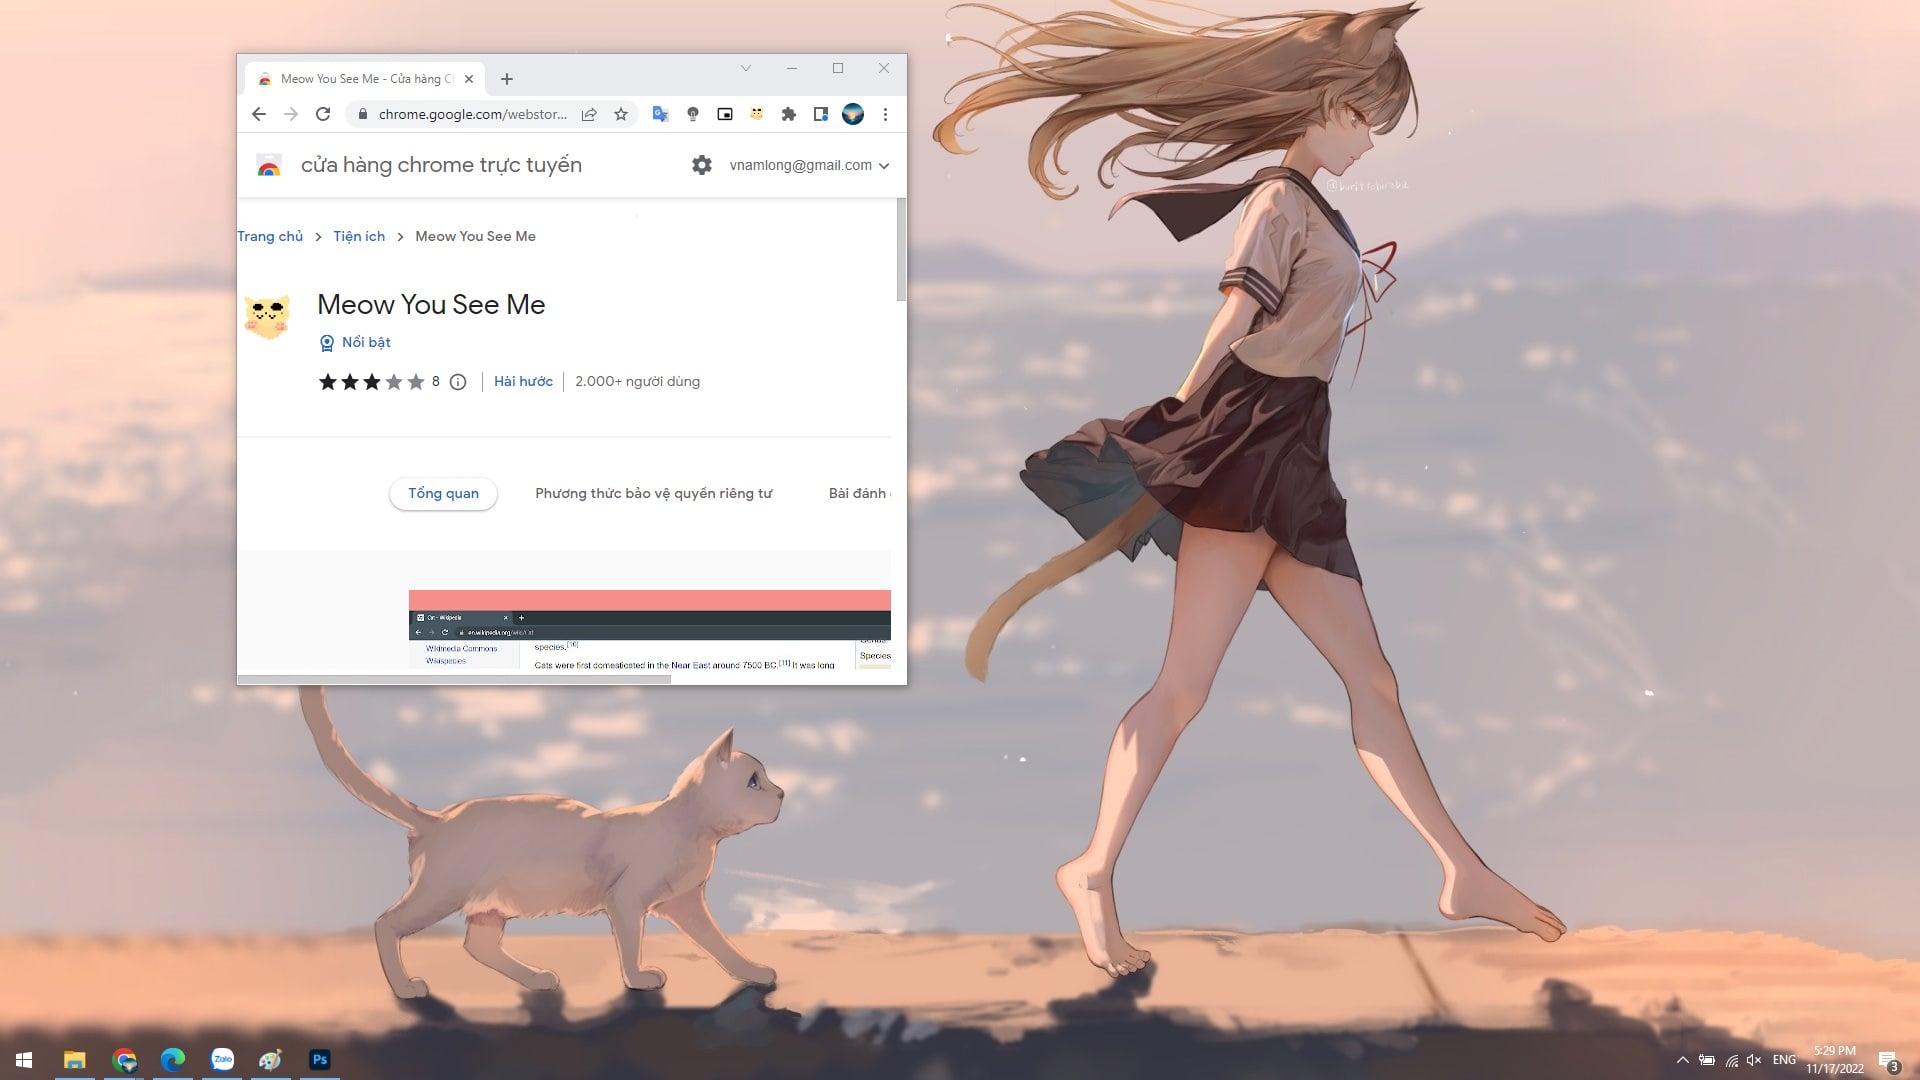Open the tab search chevron
The height and width of the screenshot is (1080, 1920).
click(745, 68)
